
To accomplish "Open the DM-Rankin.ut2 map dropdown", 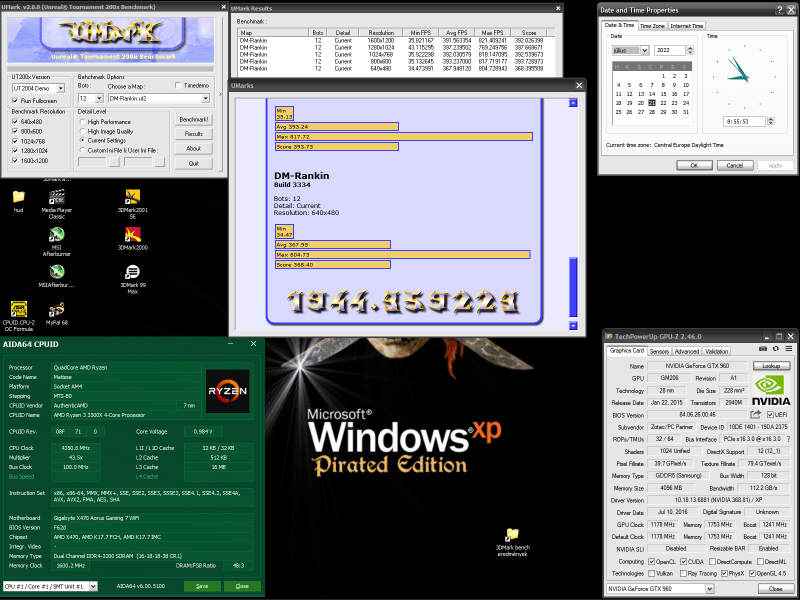I will (206, 98).
